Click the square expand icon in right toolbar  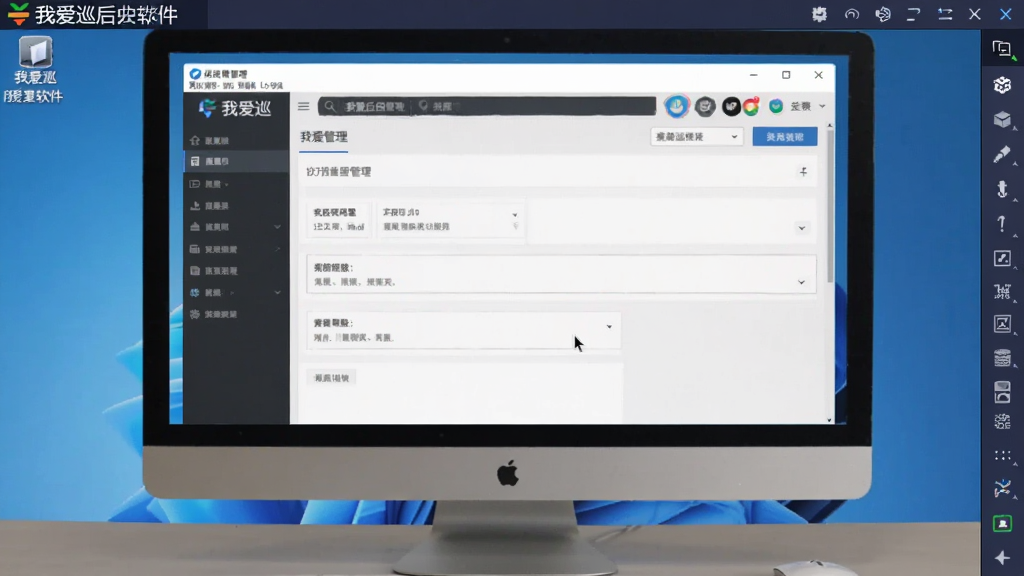coord(1002,258)
